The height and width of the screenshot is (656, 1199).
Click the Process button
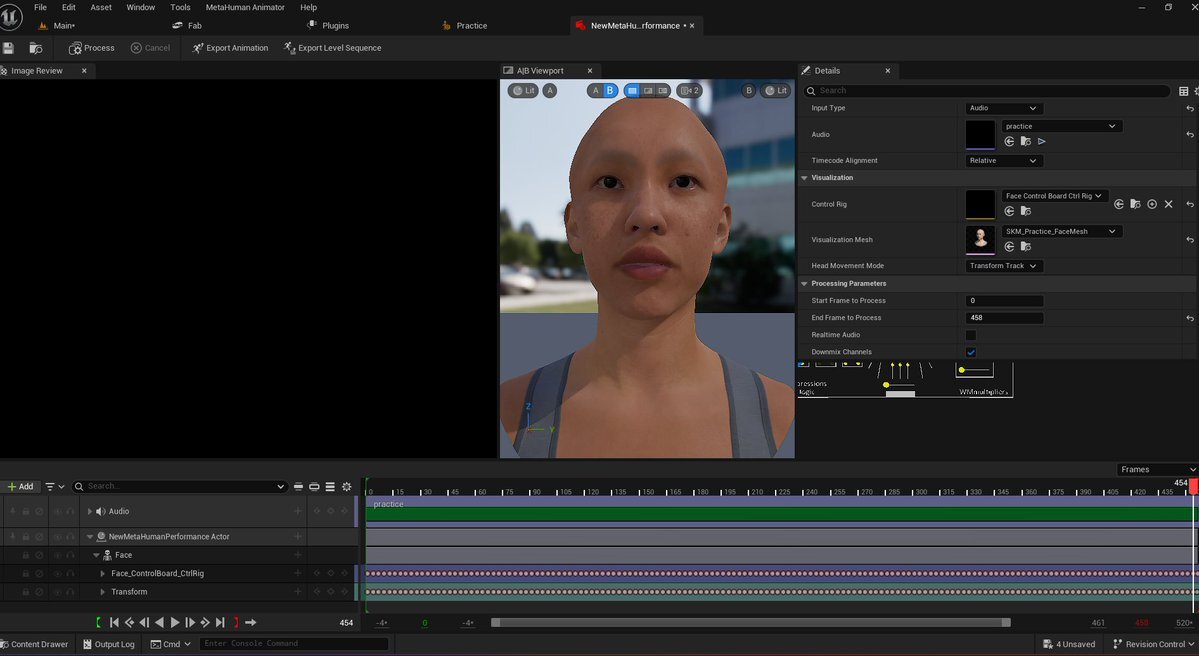[x=92, y=48]
